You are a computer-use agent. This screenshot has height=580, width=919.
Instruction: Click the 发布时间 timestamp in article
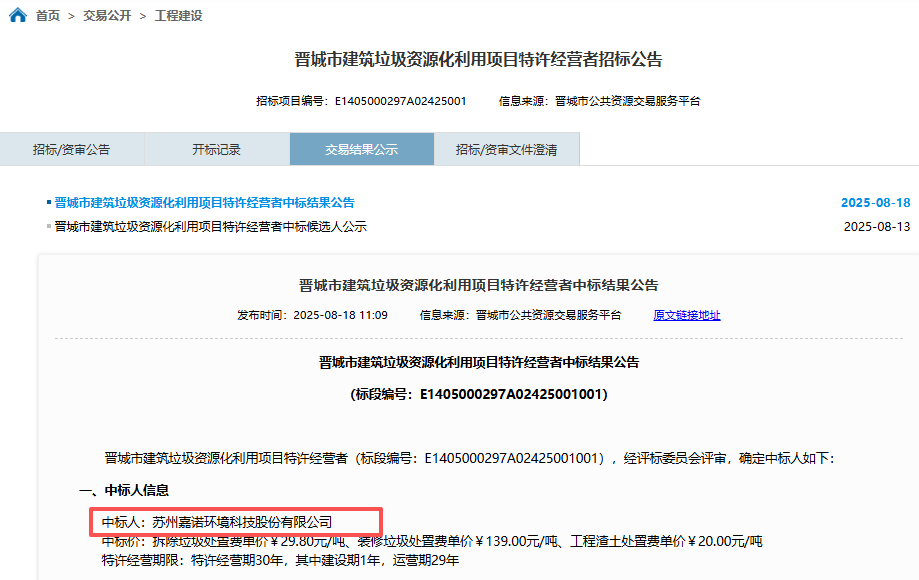(x=340, y=315)
